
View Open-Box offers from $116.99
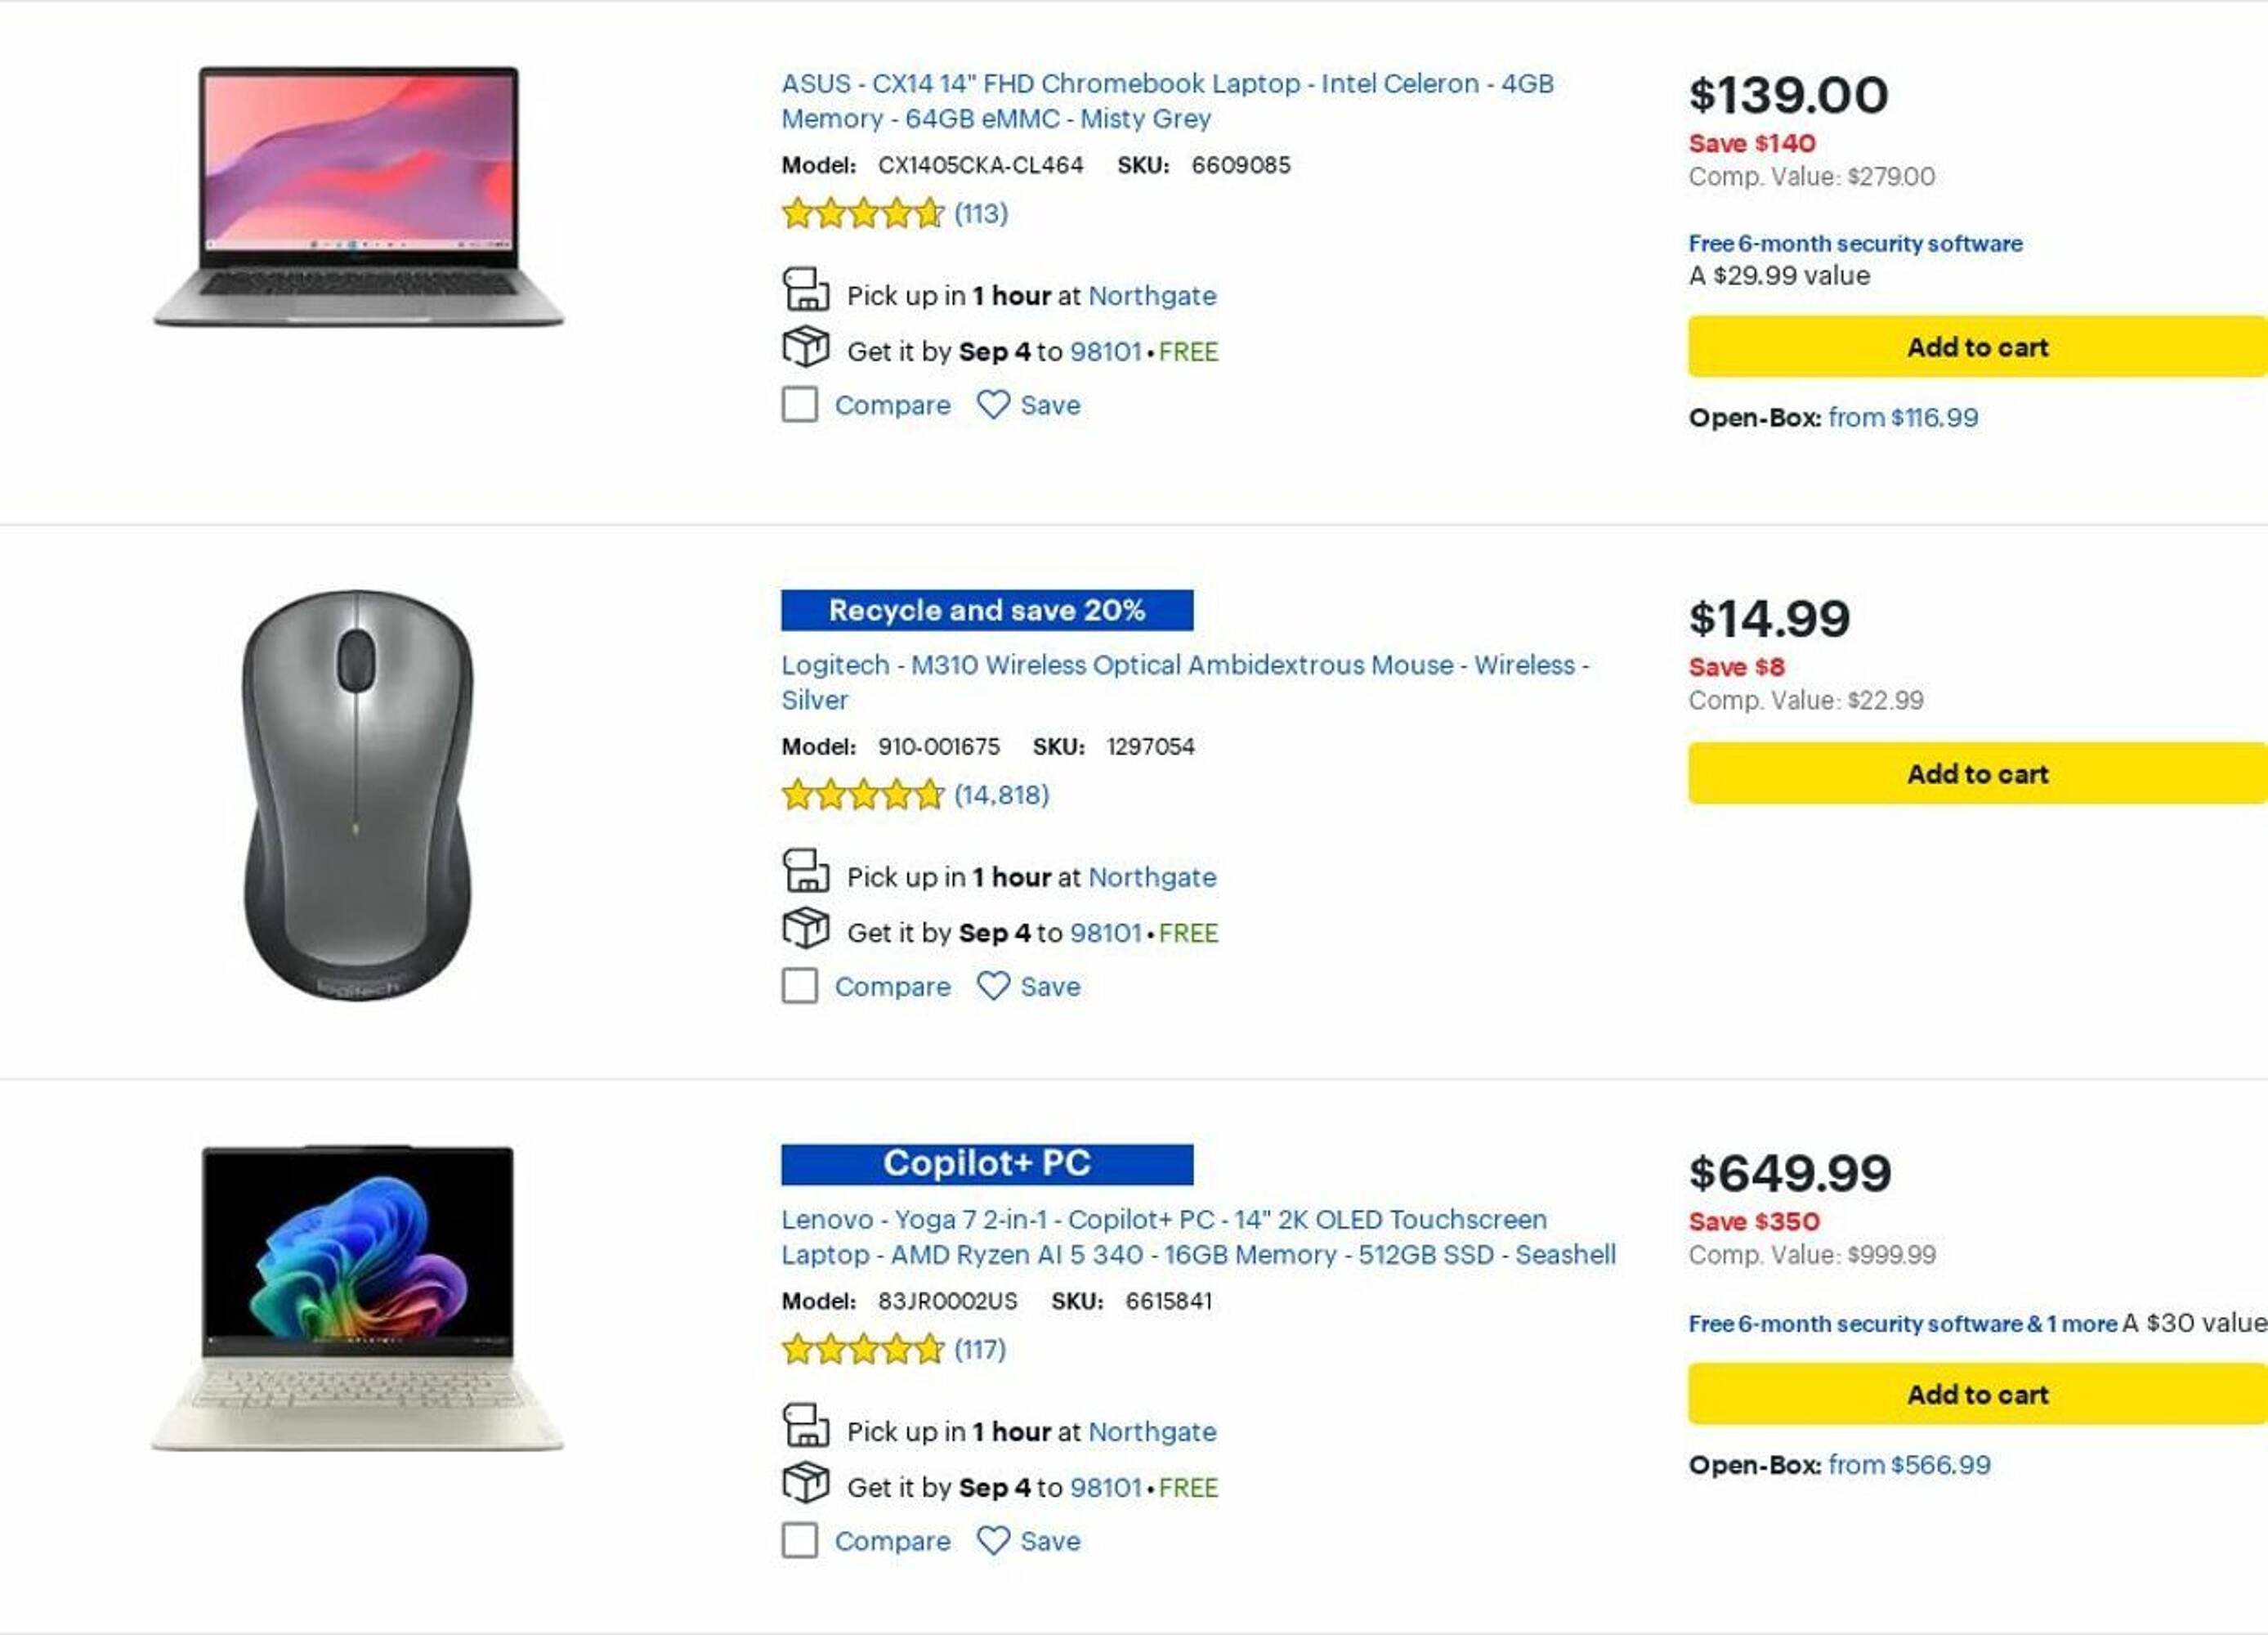[x=1902, y=418]
